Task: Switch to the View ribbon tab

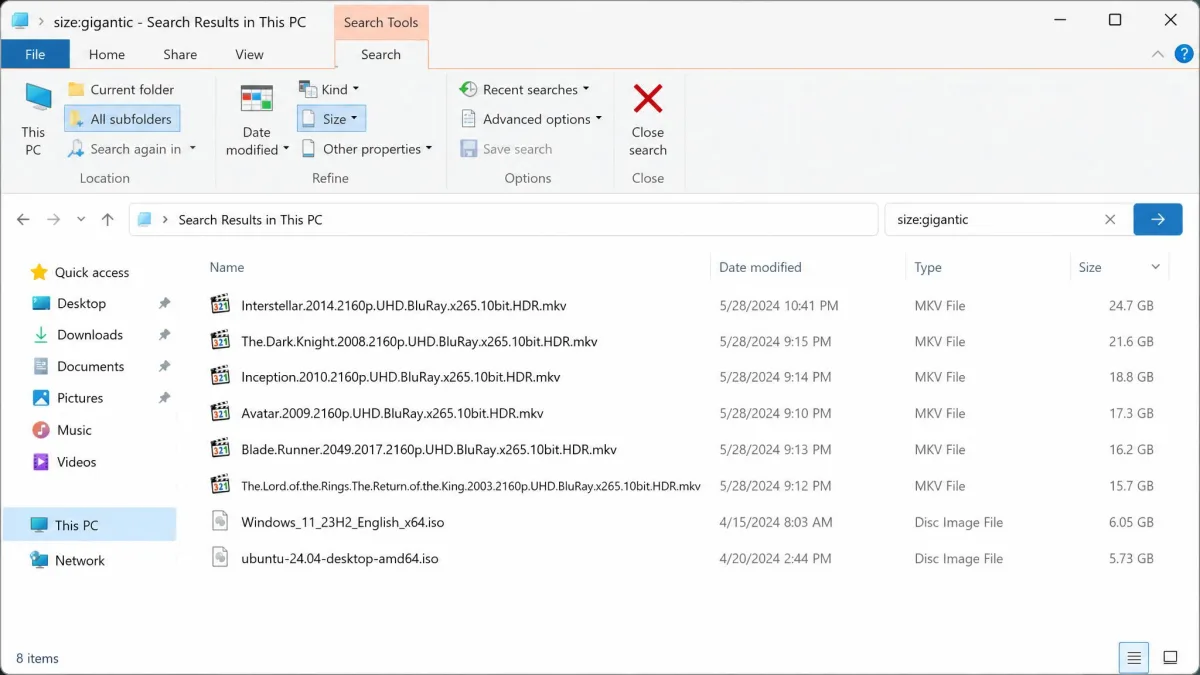Action: 249,54
